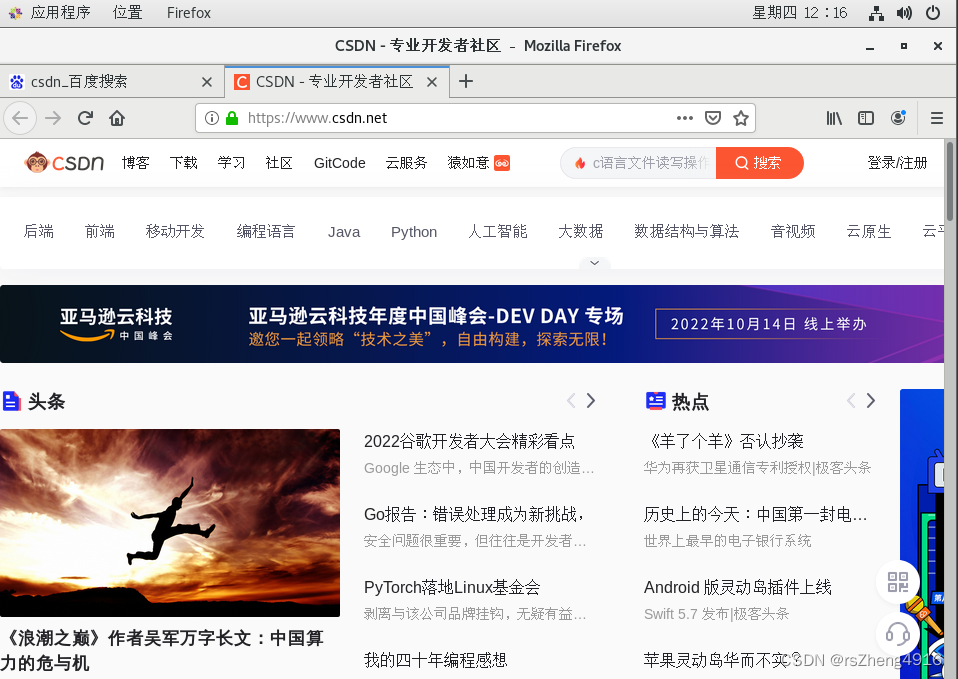
Task: Select the 人工智能 category
Action: pyautogui.click(x=497, y=232)
